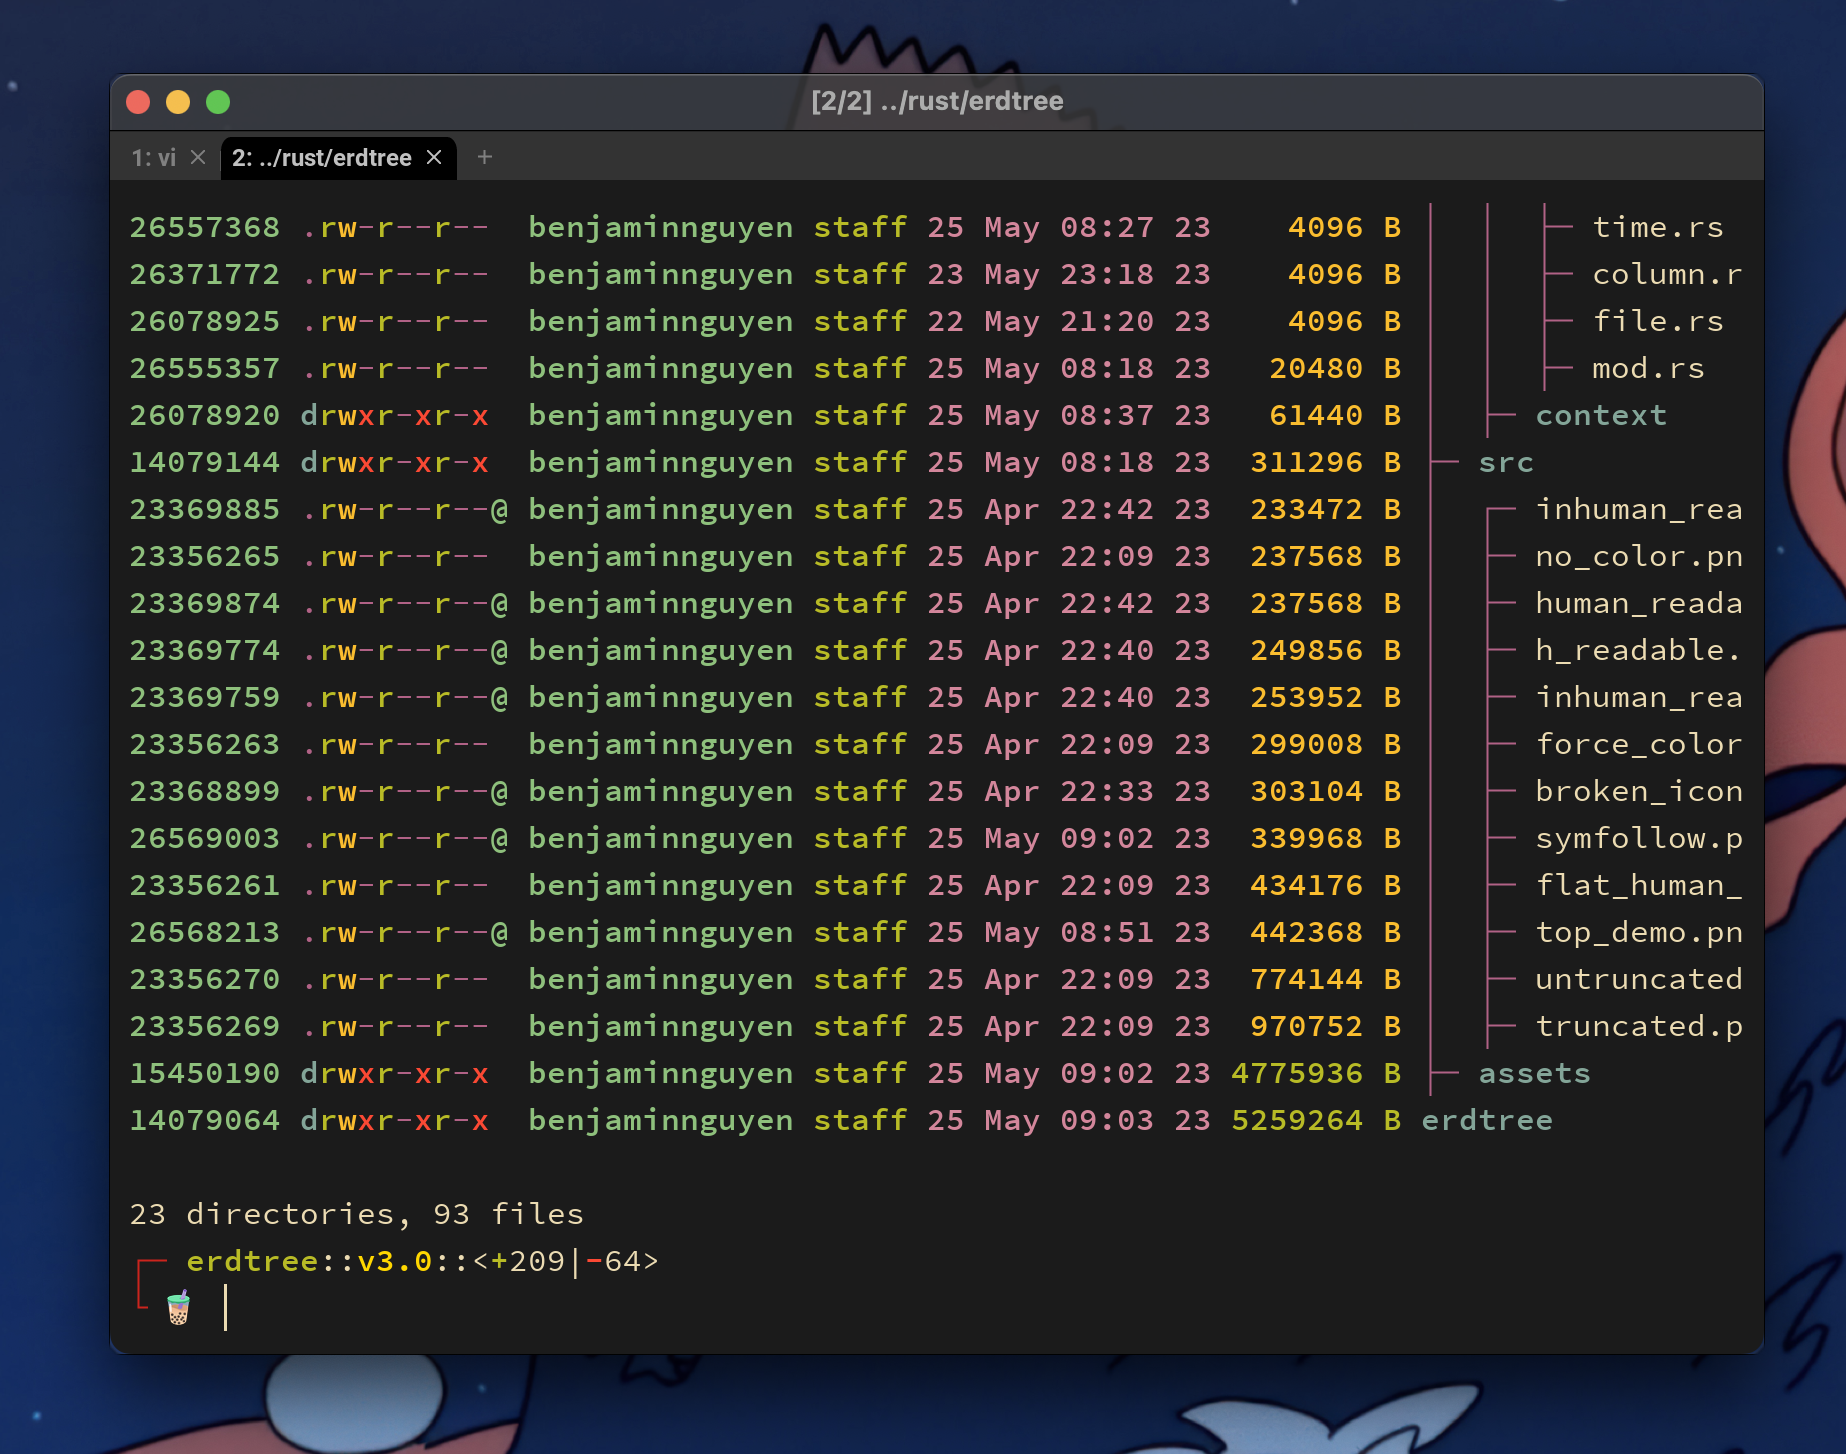
Task: Click the 'symfollow.p' file entry
Action: [1639, 838]
